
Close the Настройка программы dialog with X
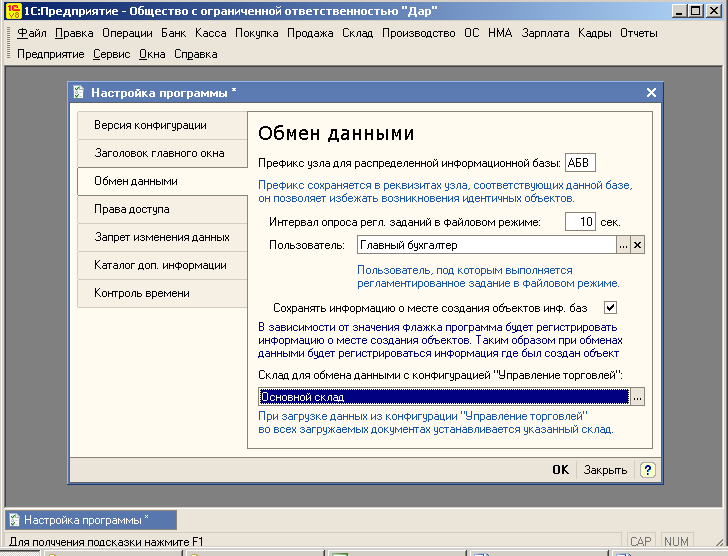651,92
